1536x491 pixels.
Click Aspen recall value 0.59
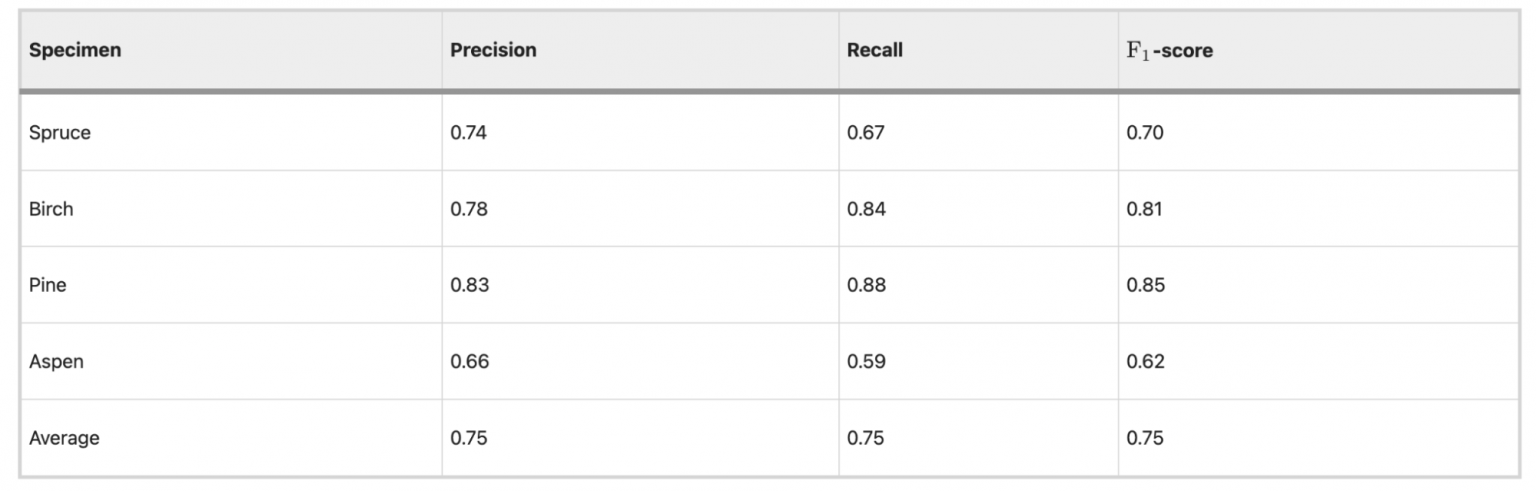866,362
